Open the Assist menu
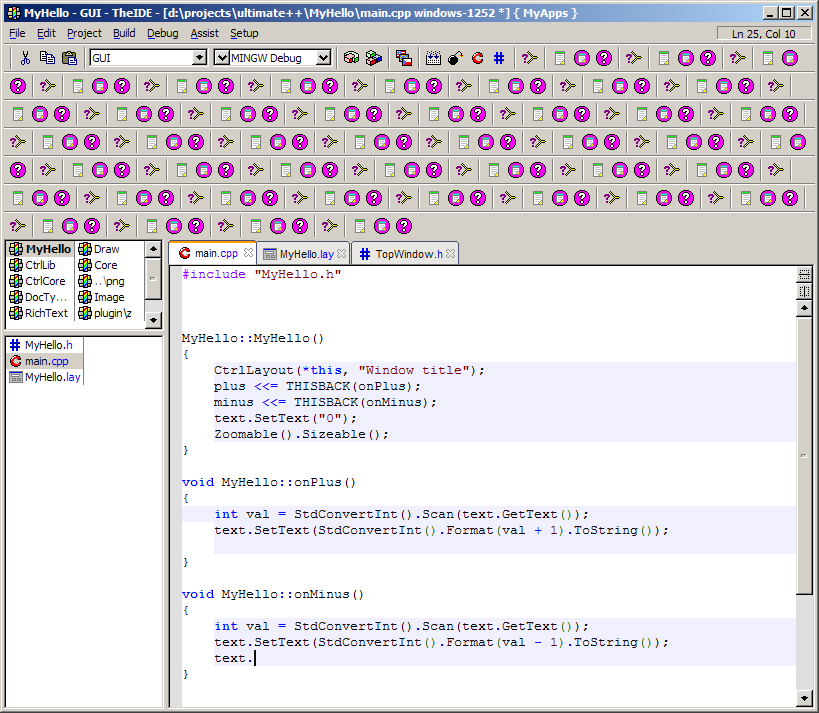Screen dimensions: 819x713 [204, 33]
